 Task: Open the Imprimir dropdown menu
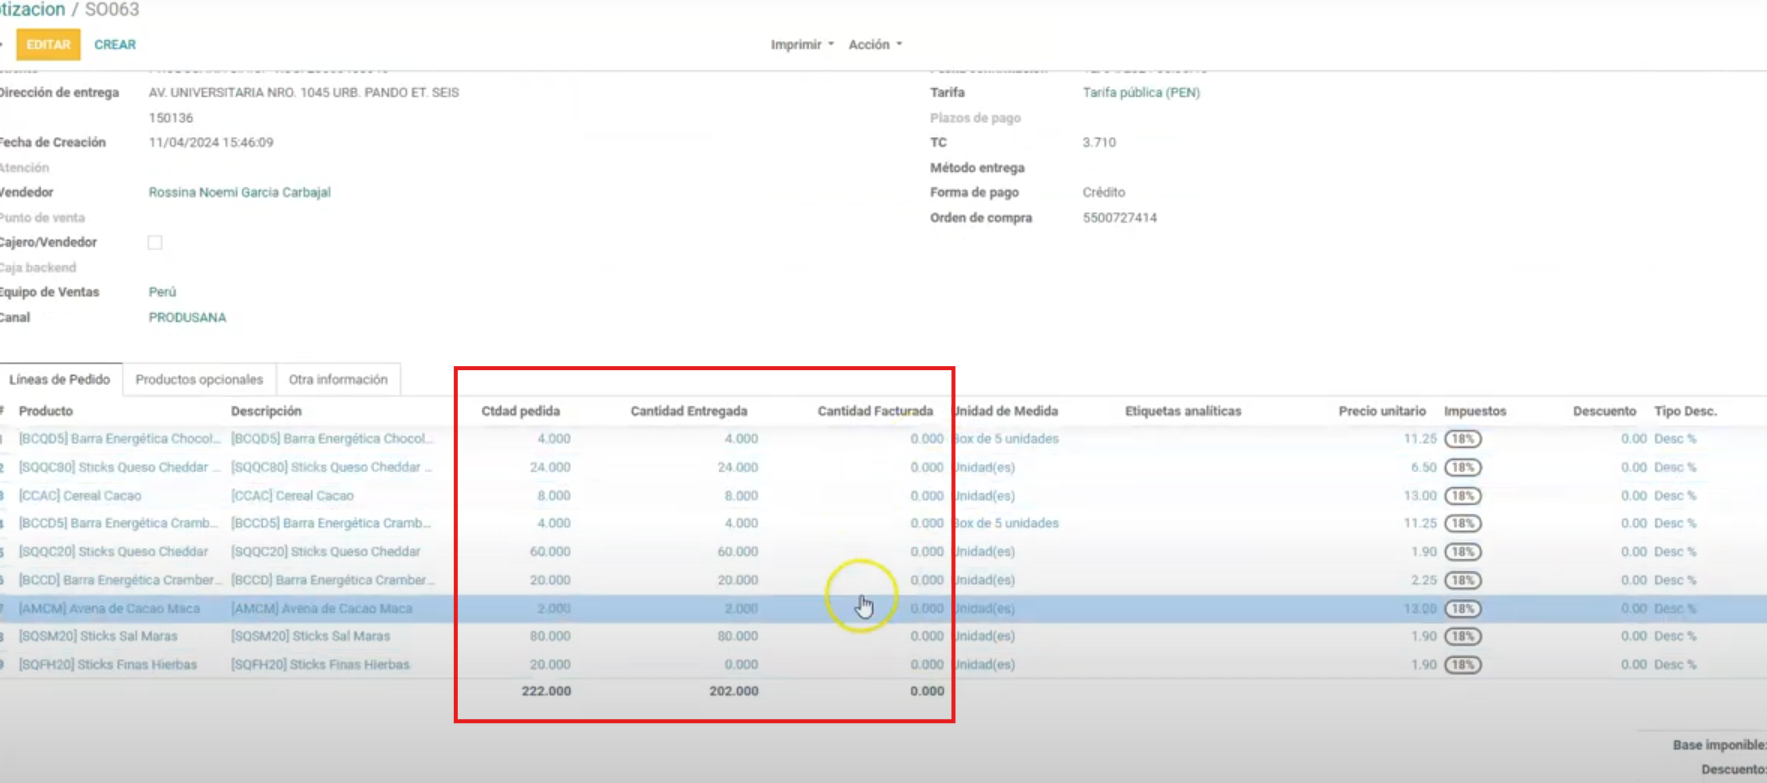pyautogui.click(x=801, y=45)
